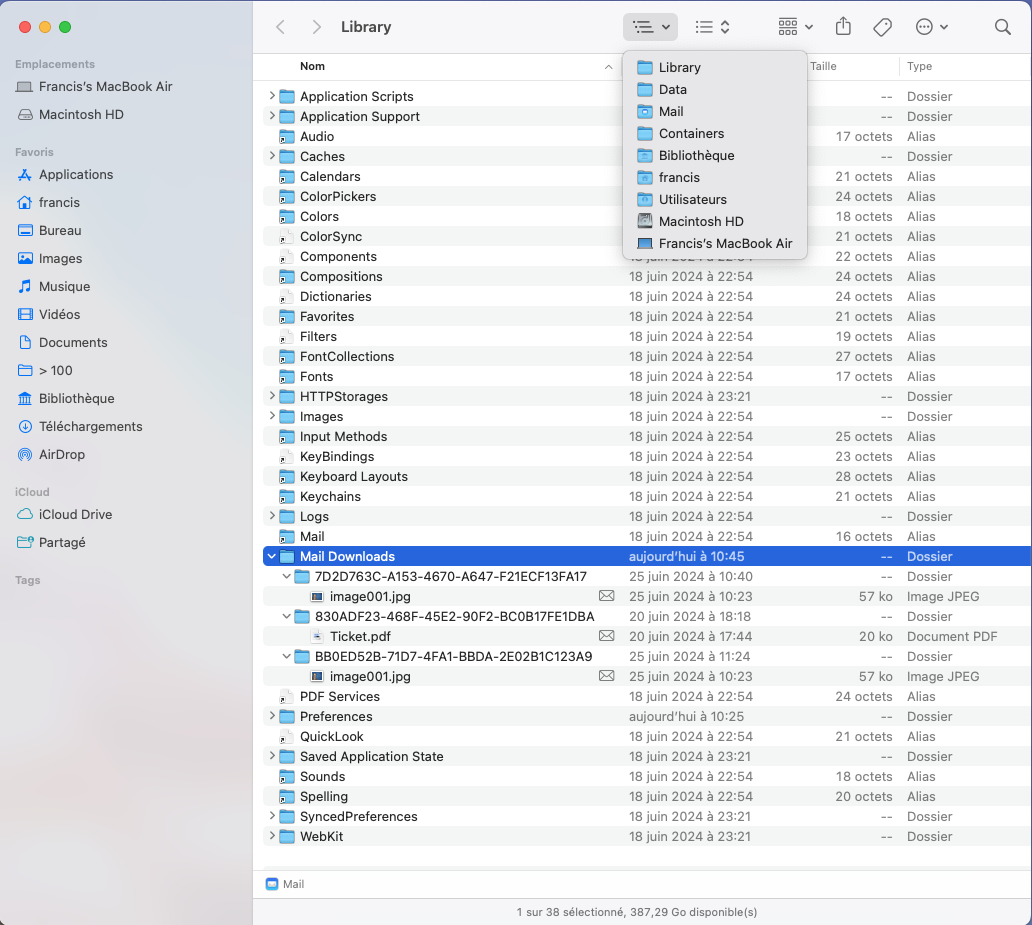Collapse the Mail Downloads folder
This screenshot has height=925, width=1032.
(271, 556)
